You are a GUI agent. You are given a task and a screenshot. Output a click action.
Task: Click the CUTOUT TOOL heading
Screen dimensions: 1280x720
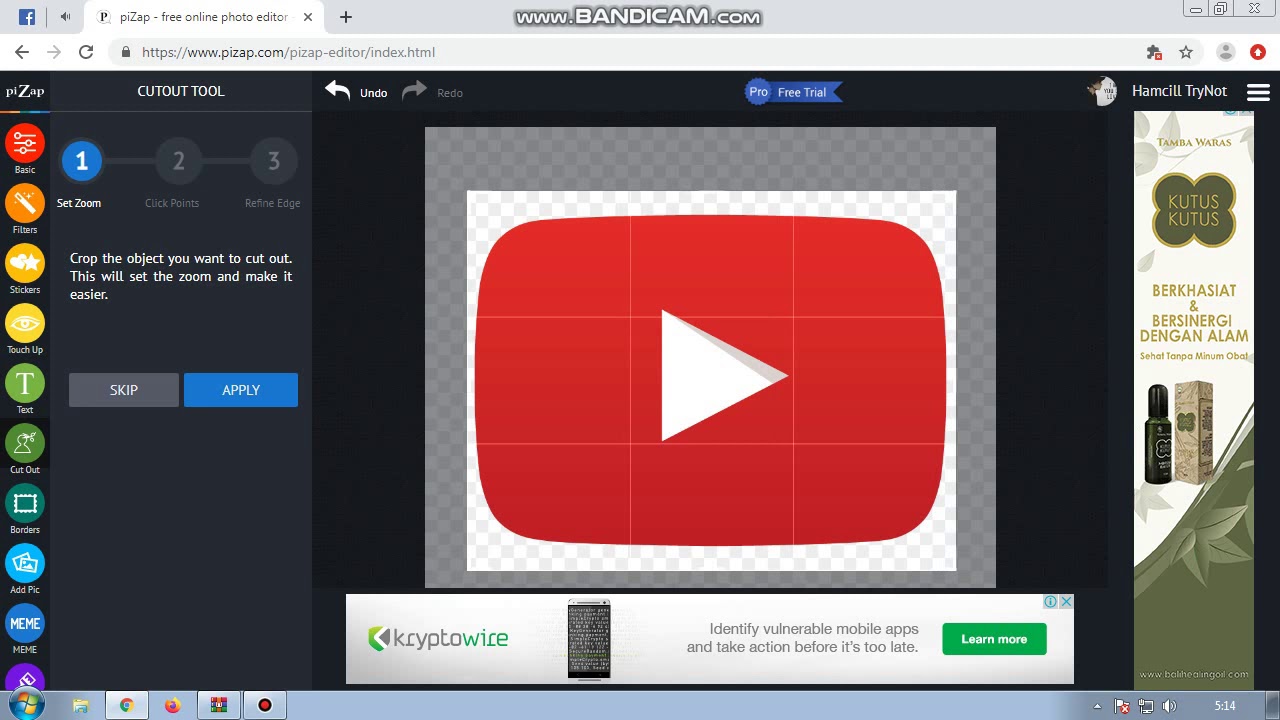coord(181,91)
